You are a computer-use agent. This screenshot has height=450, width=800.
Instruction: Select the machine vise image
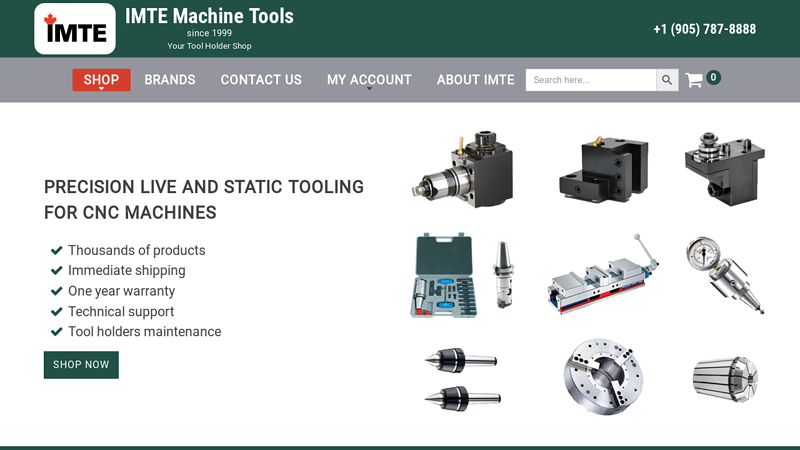[x=604, y=274]
